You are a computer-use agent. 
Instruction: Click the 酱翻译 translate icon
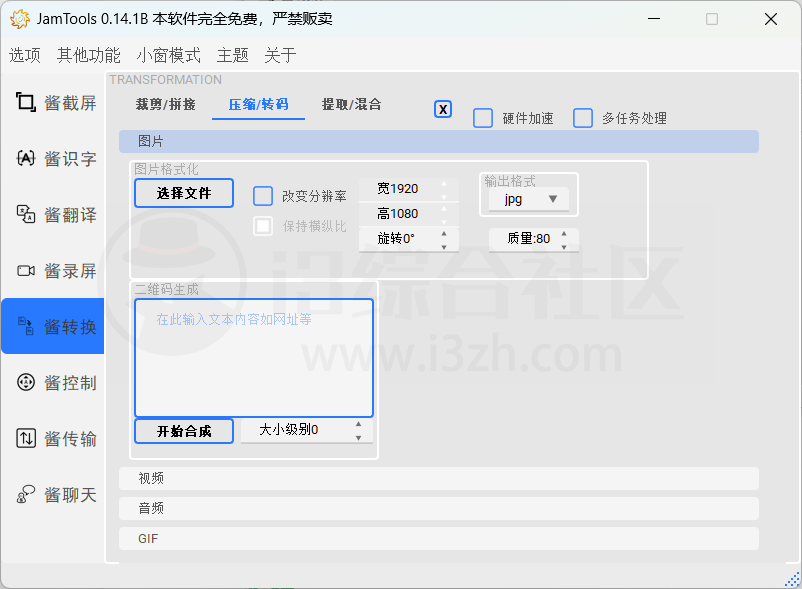26,214
